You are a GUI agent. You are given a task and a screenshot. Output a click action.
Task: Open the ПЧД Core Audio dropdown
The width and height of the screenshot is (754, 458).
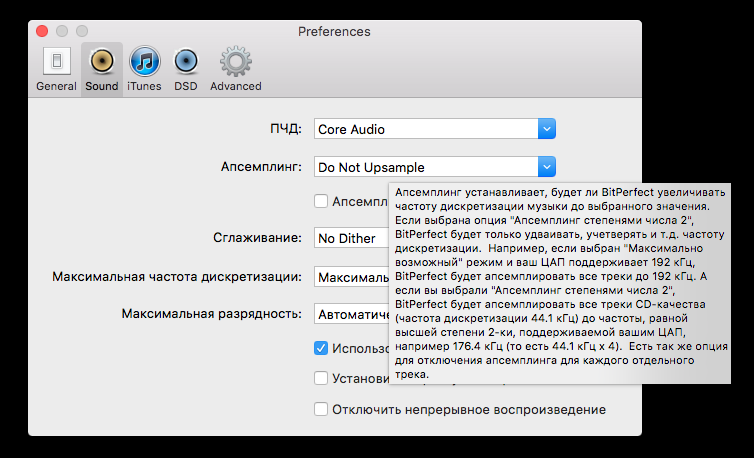(x=435, y=129)
